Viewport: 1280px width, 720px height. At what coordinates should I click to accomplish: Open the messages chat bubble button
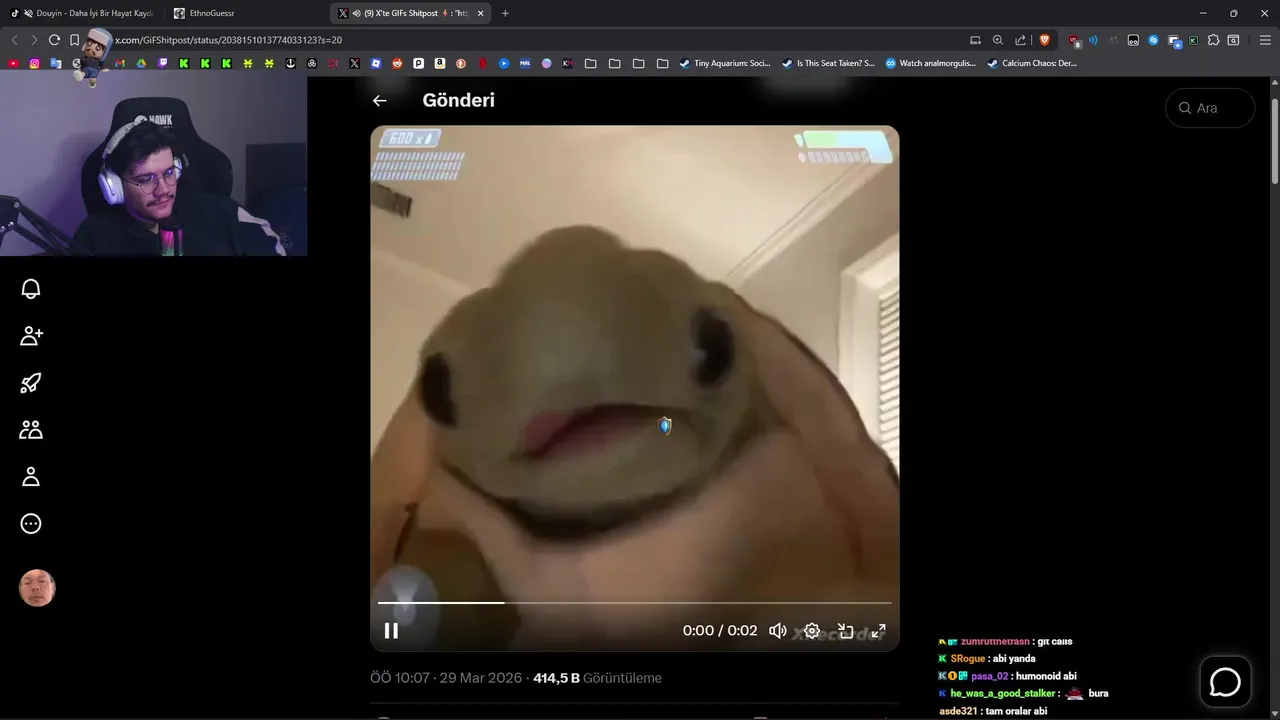click(x=1225, y=682)
